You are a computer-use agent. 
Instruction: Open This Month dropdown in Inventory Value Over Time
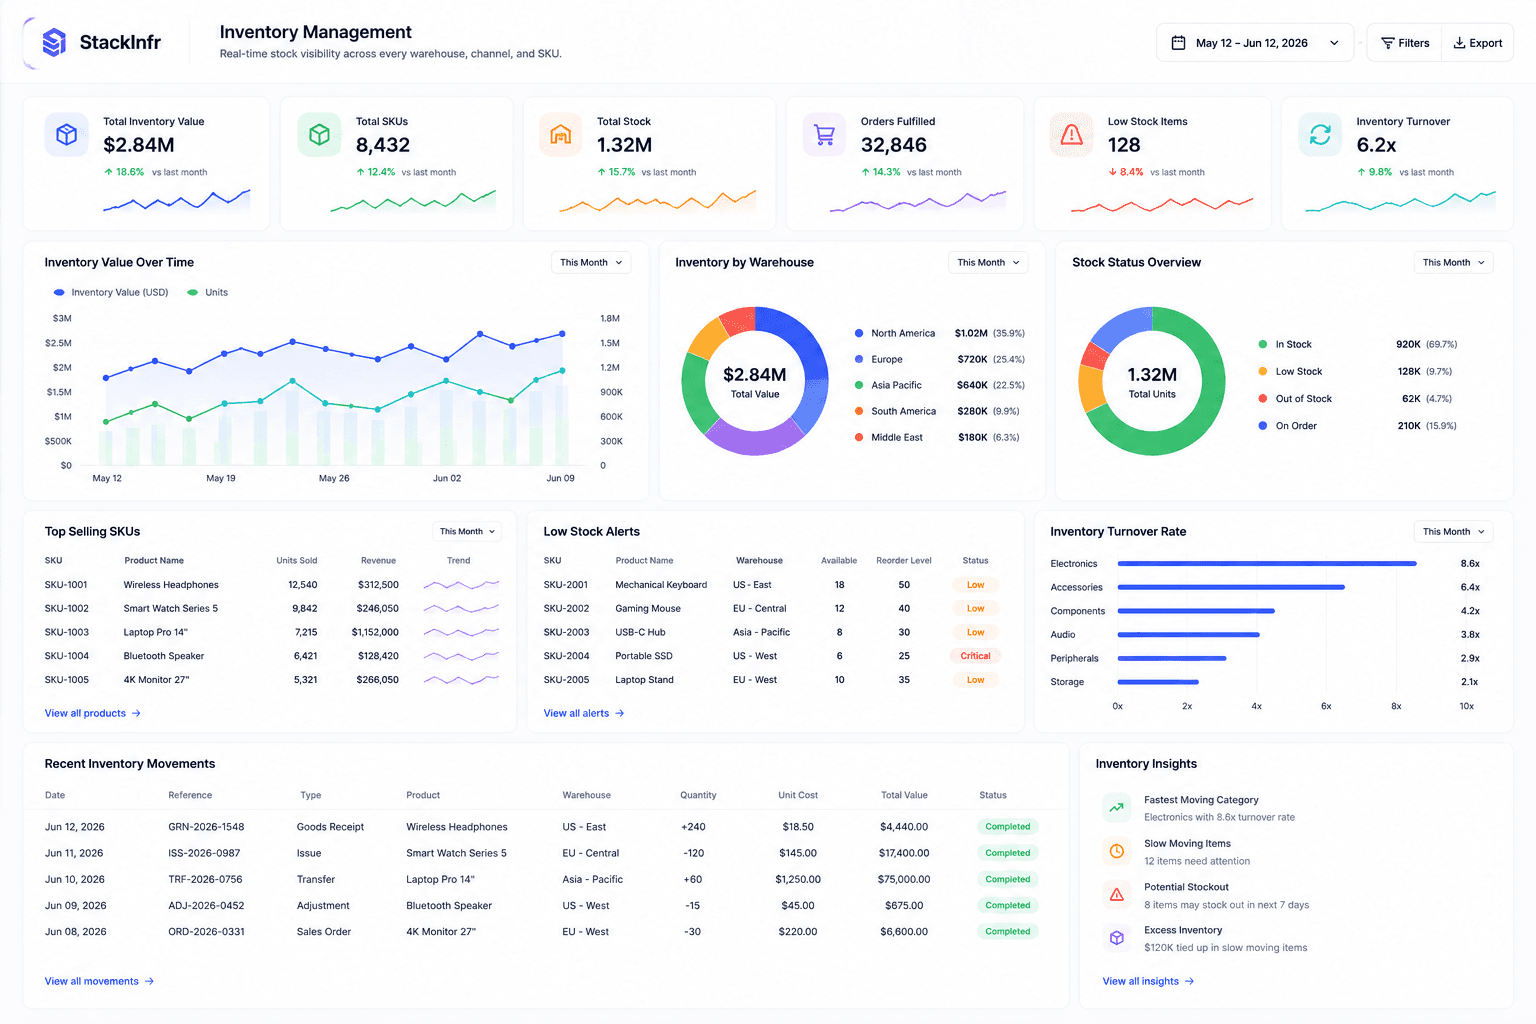(591, 262)
